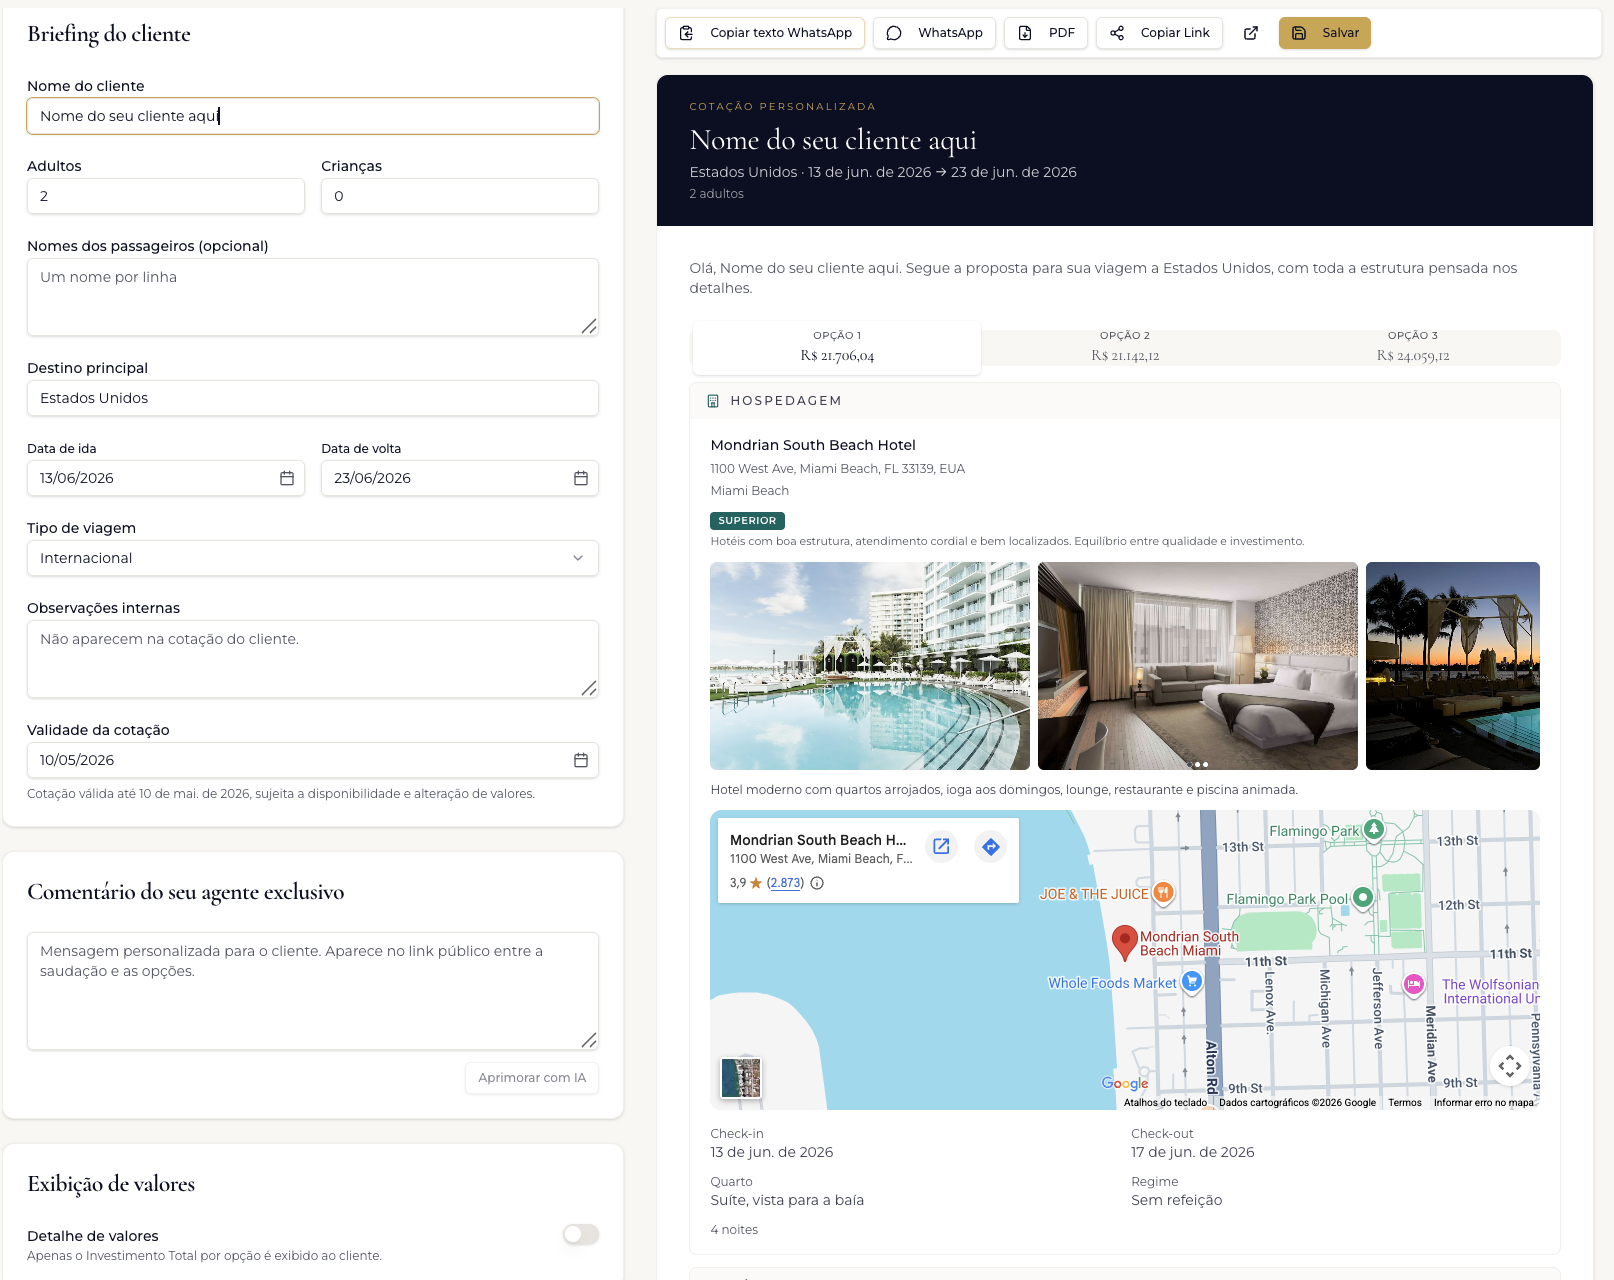Open calendar for Data de ida
This screenshot has height=1280, width=1614.
coord(287,478)
